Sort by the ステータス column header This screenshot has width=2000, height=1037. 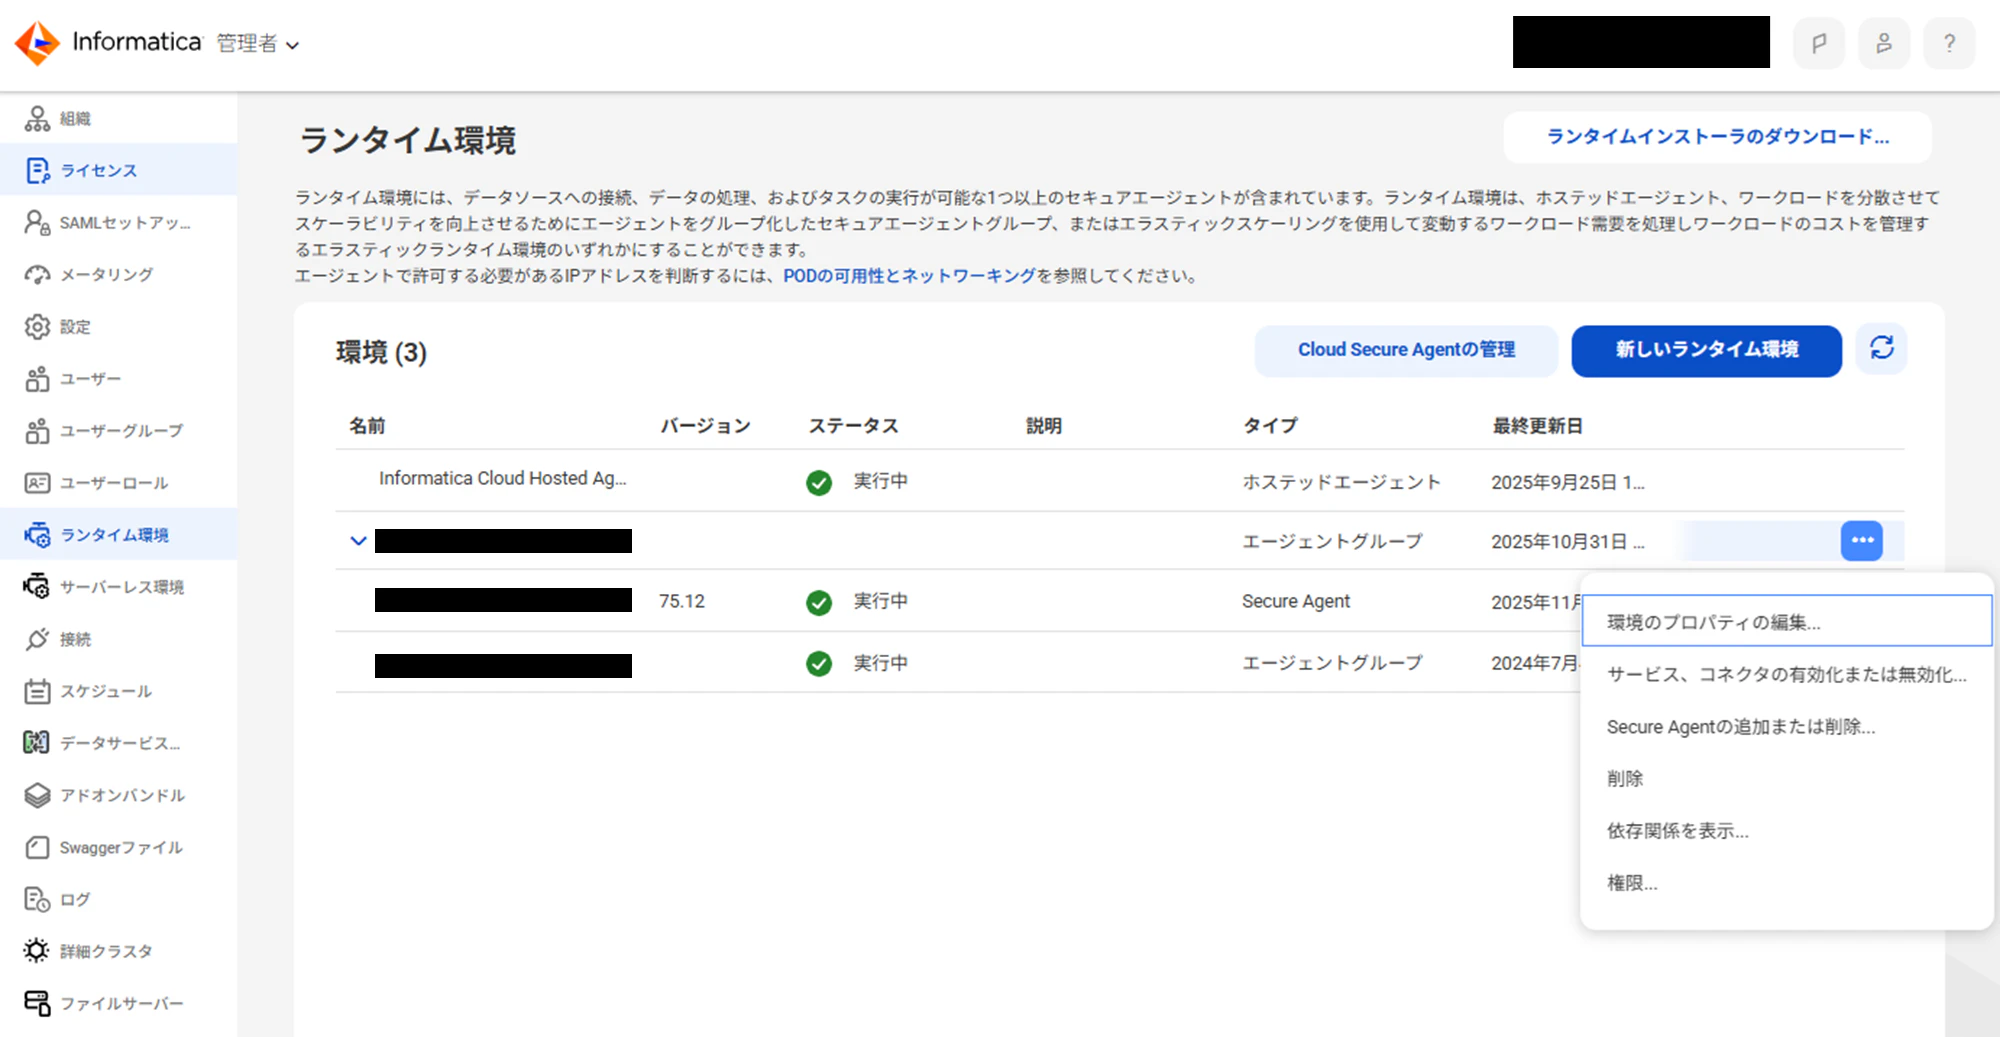[x=853, y=426]
